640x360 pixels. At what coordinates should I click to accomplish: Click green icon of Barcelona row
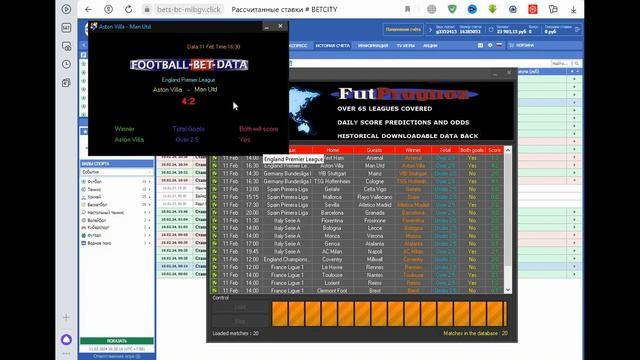[214, 213]
